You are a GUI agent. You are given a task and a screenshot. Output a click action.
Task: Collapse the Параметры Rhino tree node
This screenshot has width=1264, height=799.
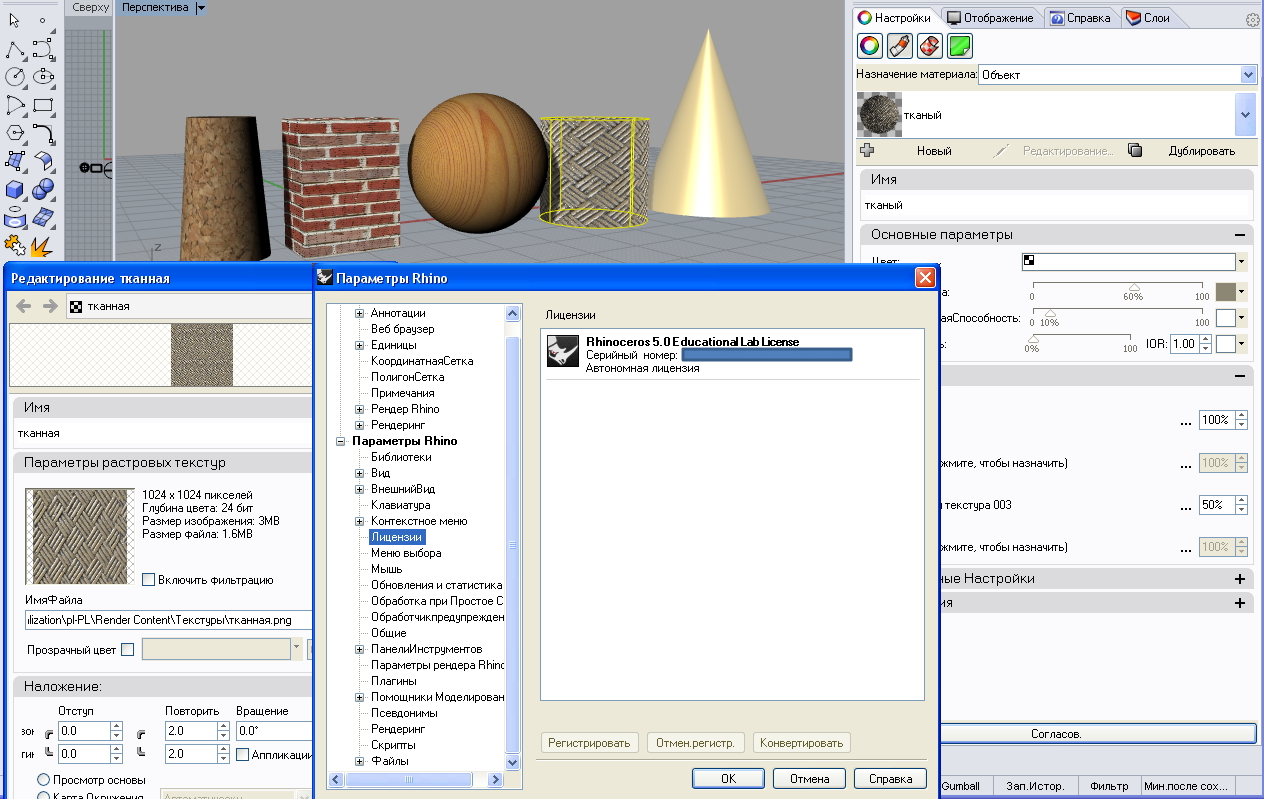coord(341,441)
